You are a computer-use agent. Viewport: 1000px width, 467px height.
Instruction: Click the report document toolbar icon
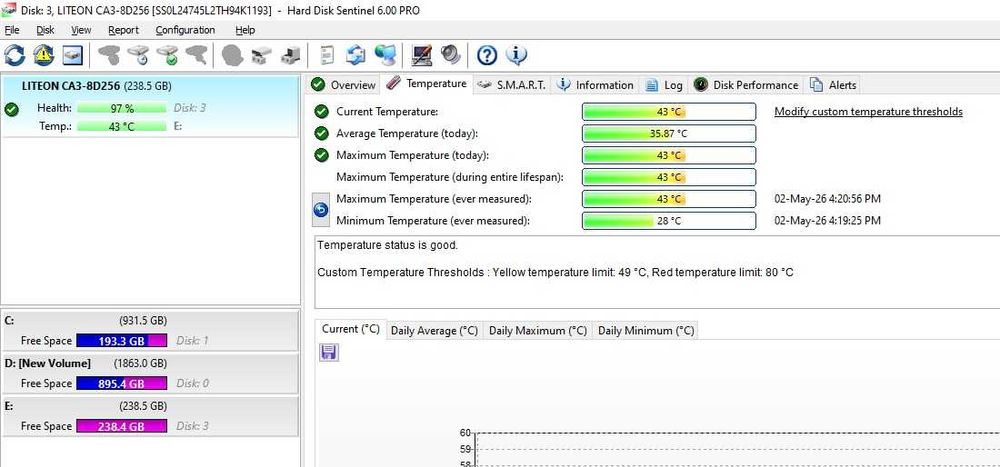pyautogui.click(x=327, y=56)
